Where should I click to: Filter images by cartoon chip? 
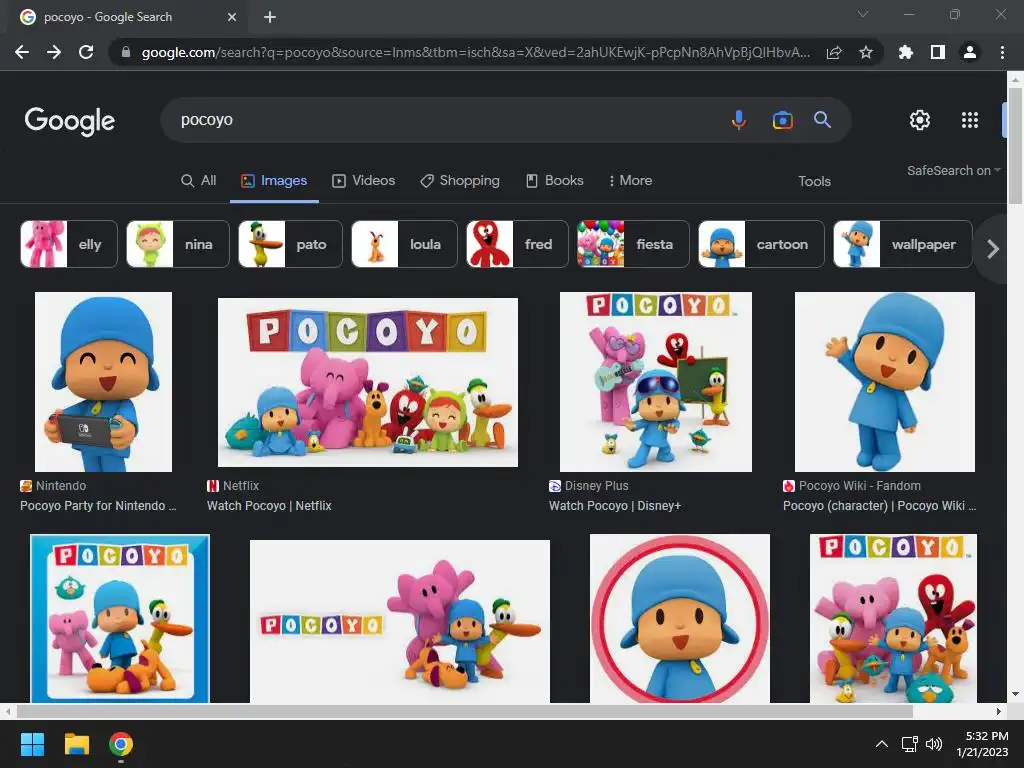click(761, 244)
